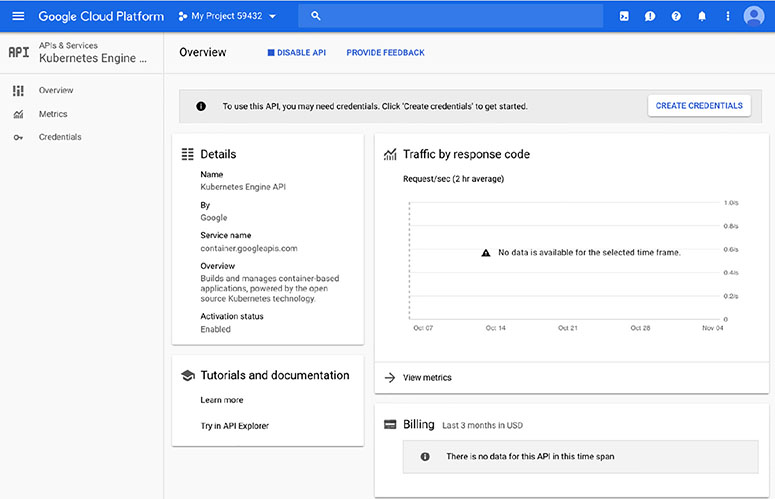Open the Learn more link
Image resolution: width=775 pixels, height=499 pixels.
click(221, 400)
